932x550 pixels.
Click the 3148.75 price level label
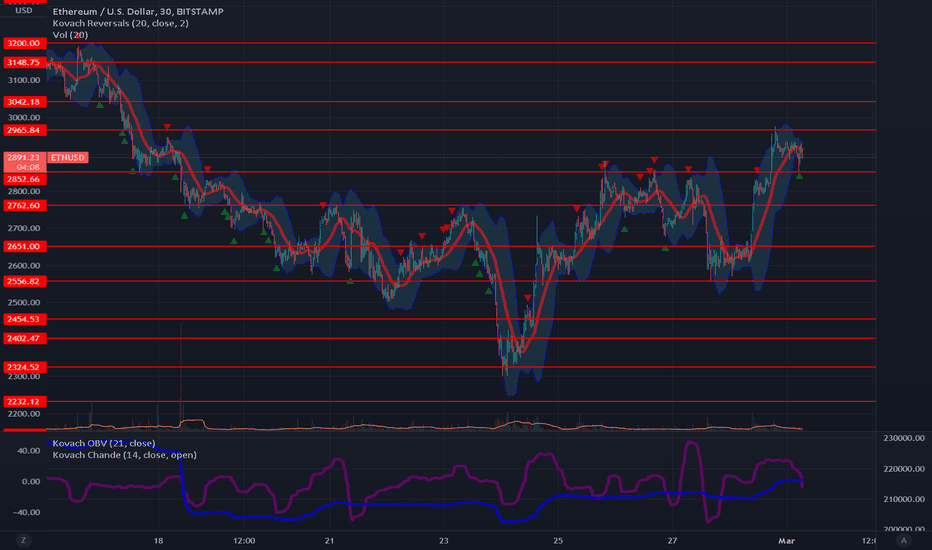(x=24, y=62)
